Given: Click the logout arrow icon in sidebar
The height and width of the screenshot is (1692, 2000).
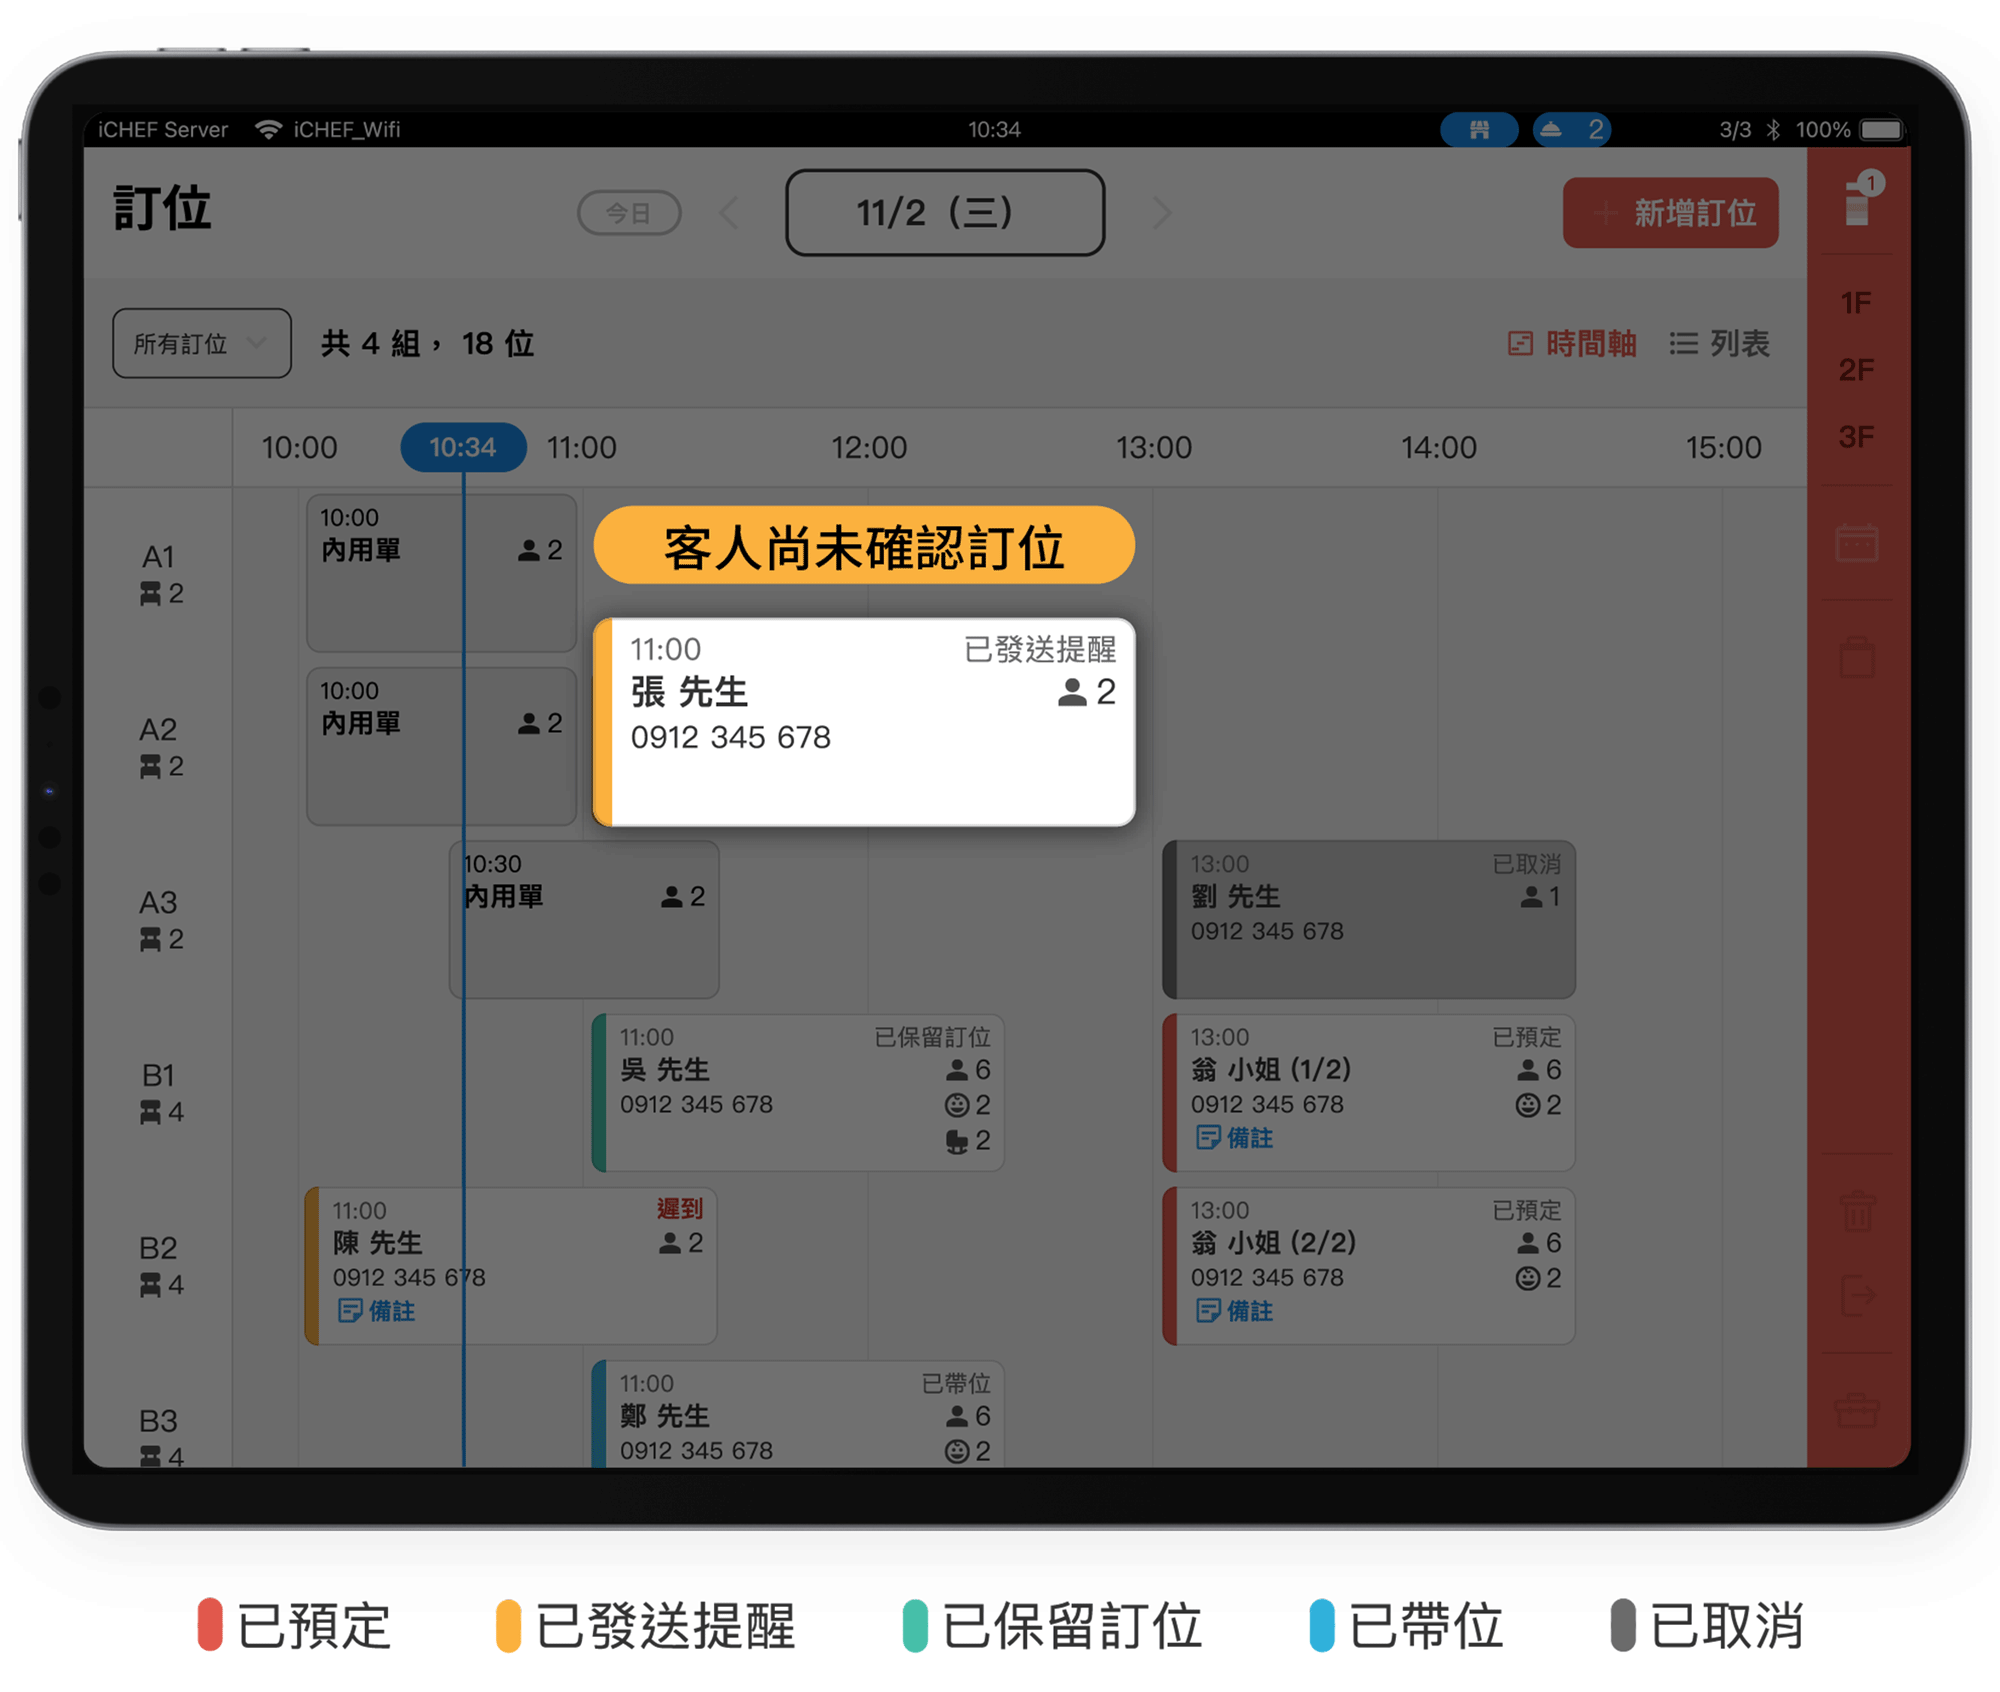Looking at the screenshot, I should [x=1857, y=1295].
